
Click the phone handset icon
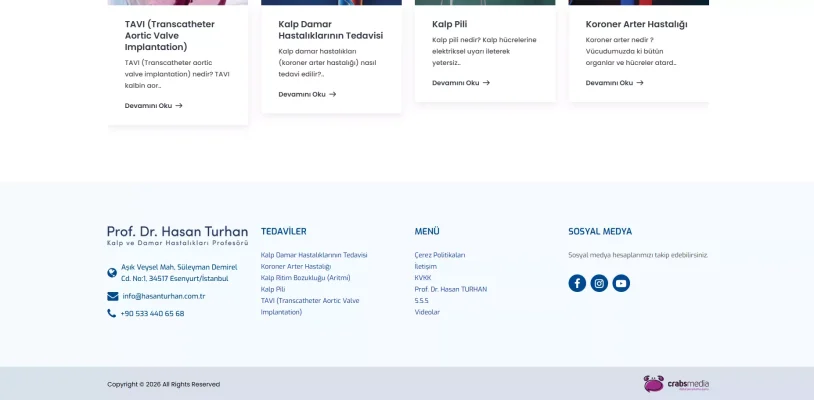(112, 313)
